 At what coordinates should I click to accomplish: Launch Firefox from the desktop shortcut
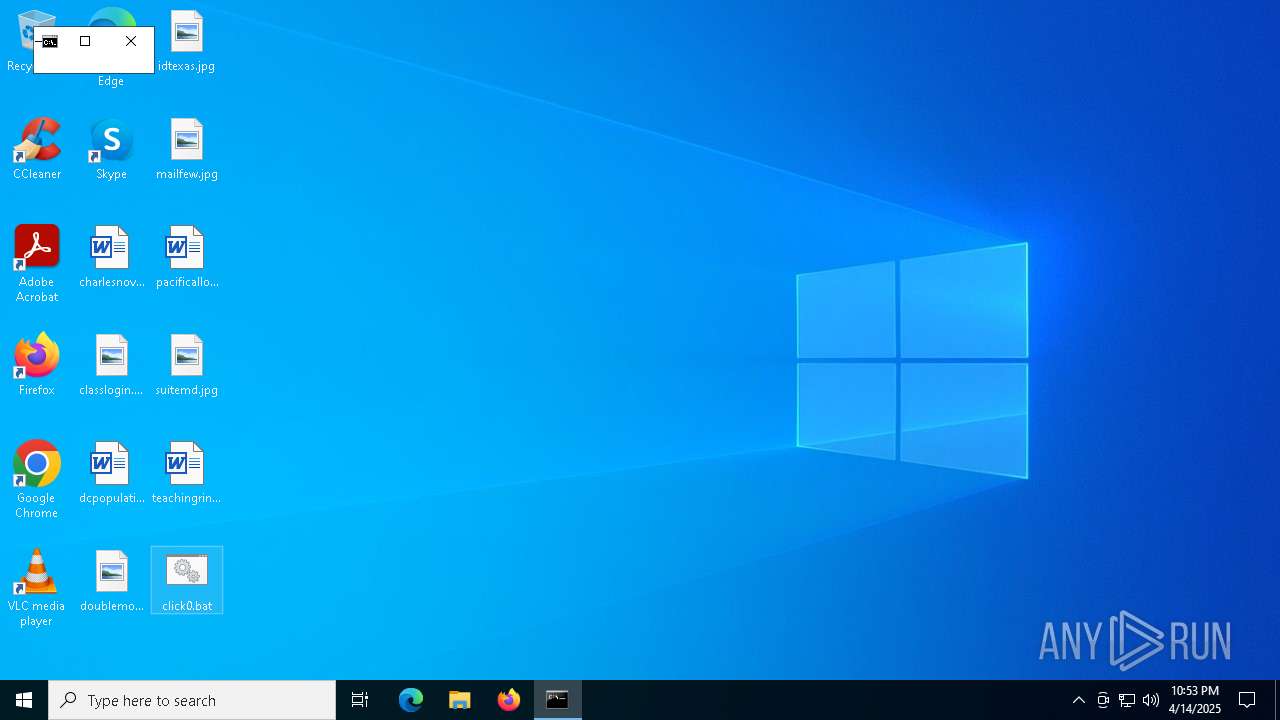coord(37,366)
